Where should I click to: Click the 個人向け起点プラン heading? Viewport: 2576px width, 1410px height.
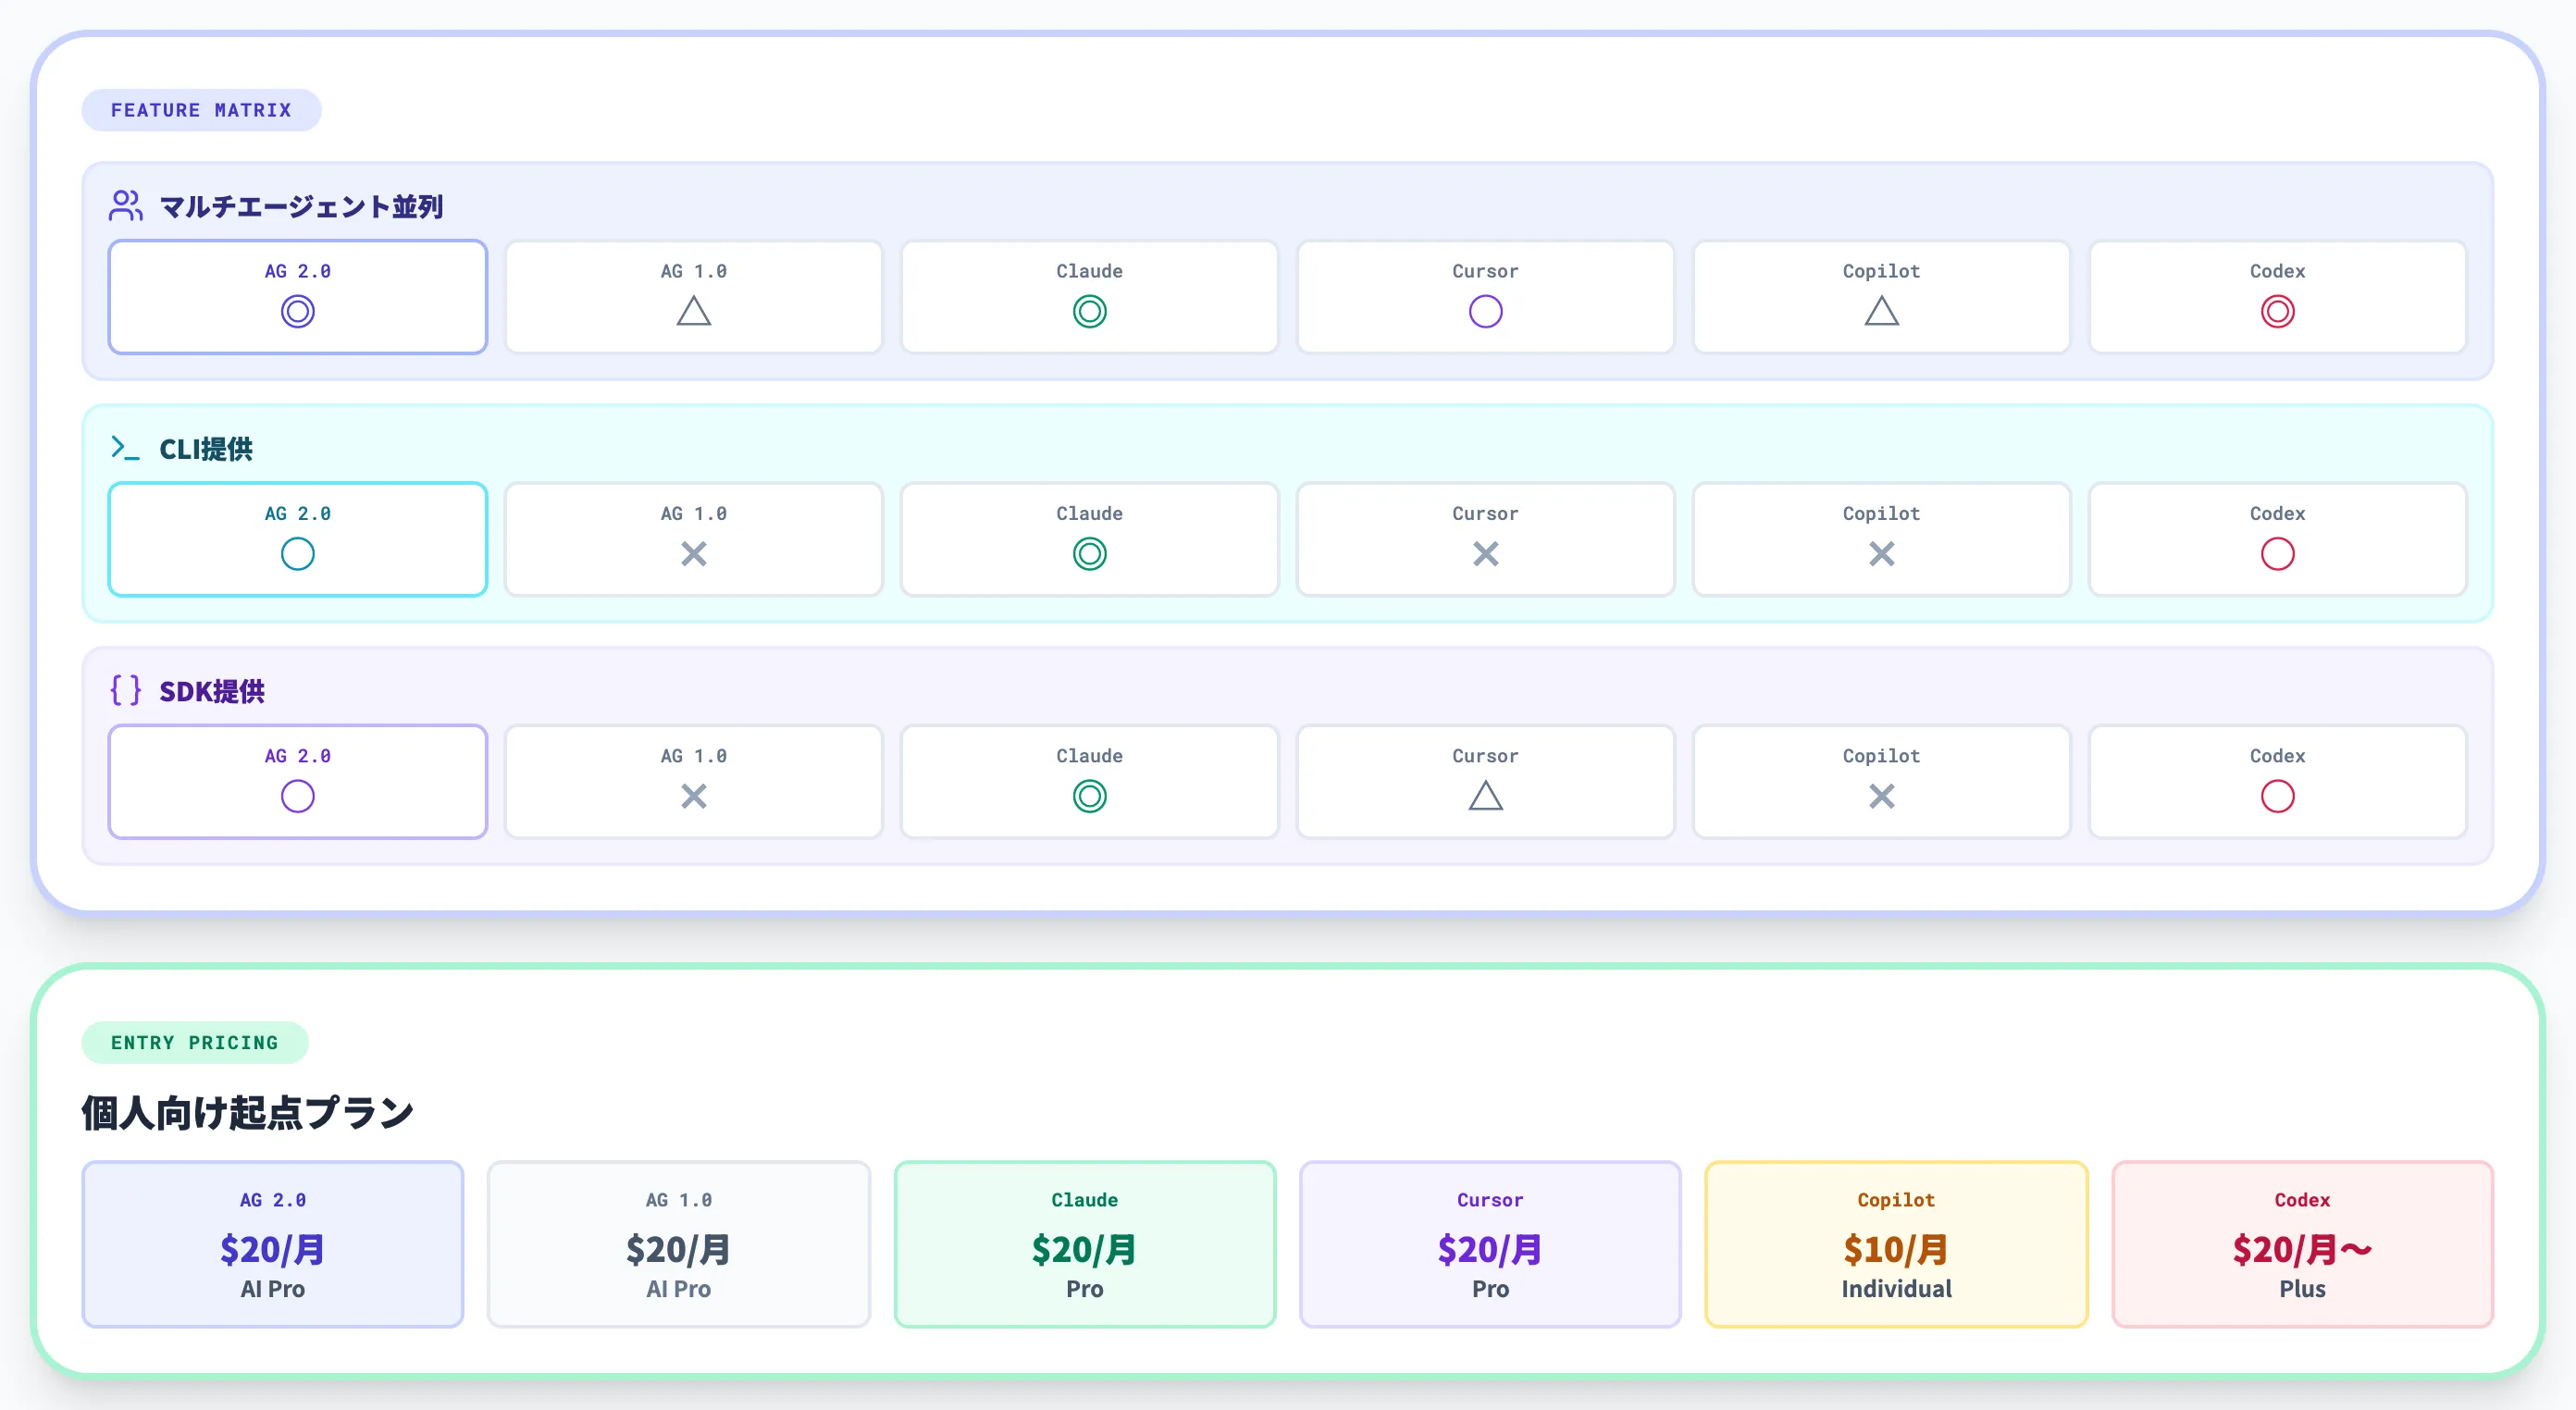tap(247, 1113)
